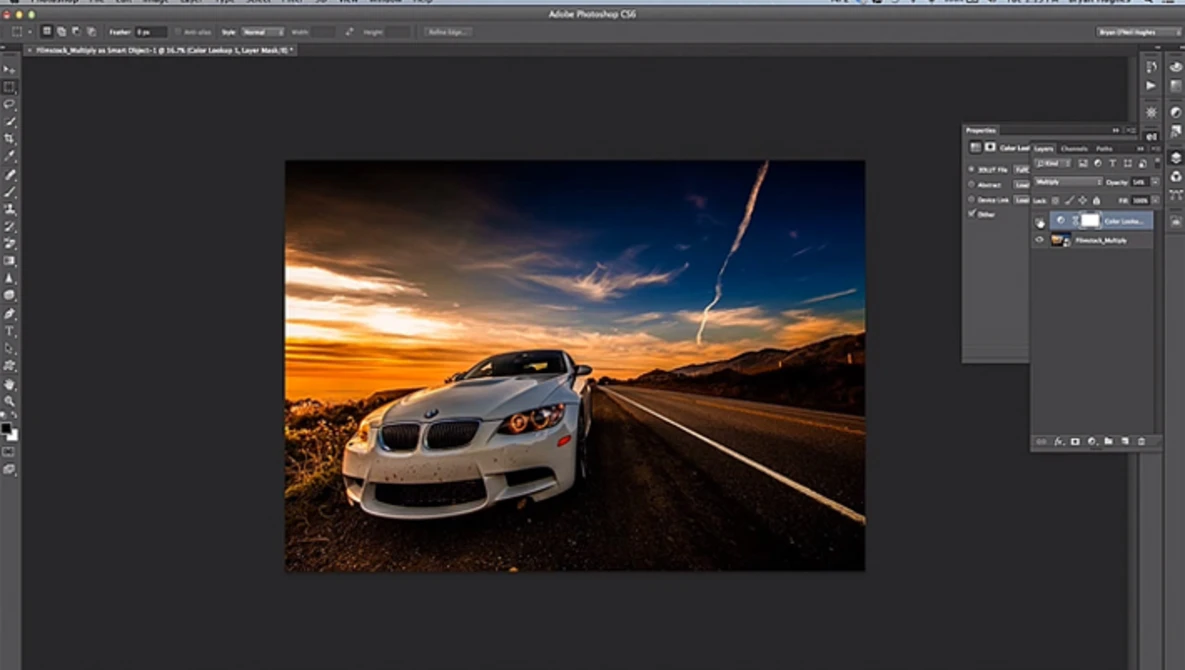
Task: Select the 3DLUT File radio button
Action: [x=972, y=169]
